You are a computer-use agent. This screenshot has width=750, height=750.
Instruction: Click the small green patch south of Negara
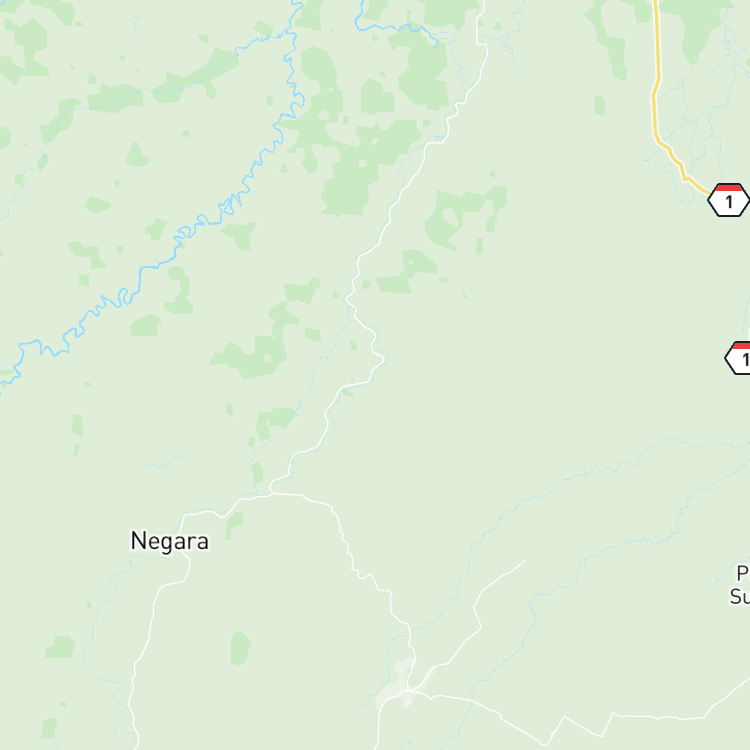241,648
